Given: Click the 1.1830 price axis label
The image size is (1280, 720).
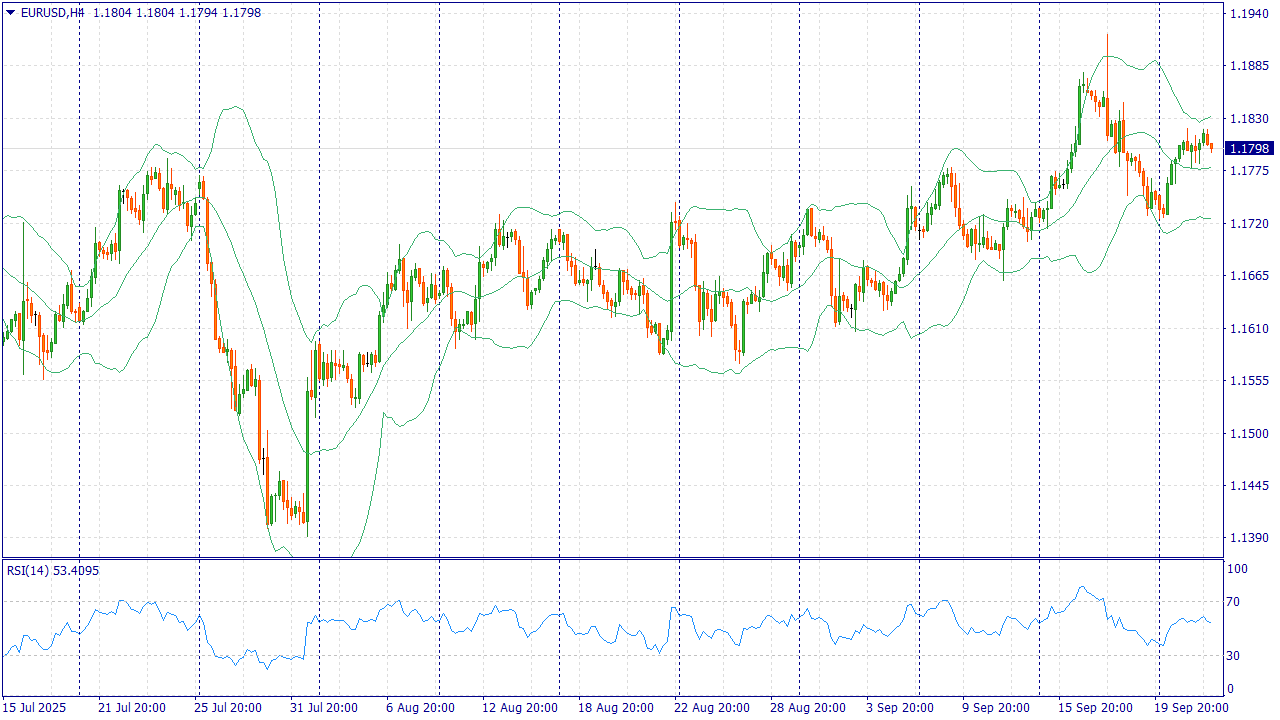Looking at the screenshot, I should pyautogui.click(x=1249, y=119).
